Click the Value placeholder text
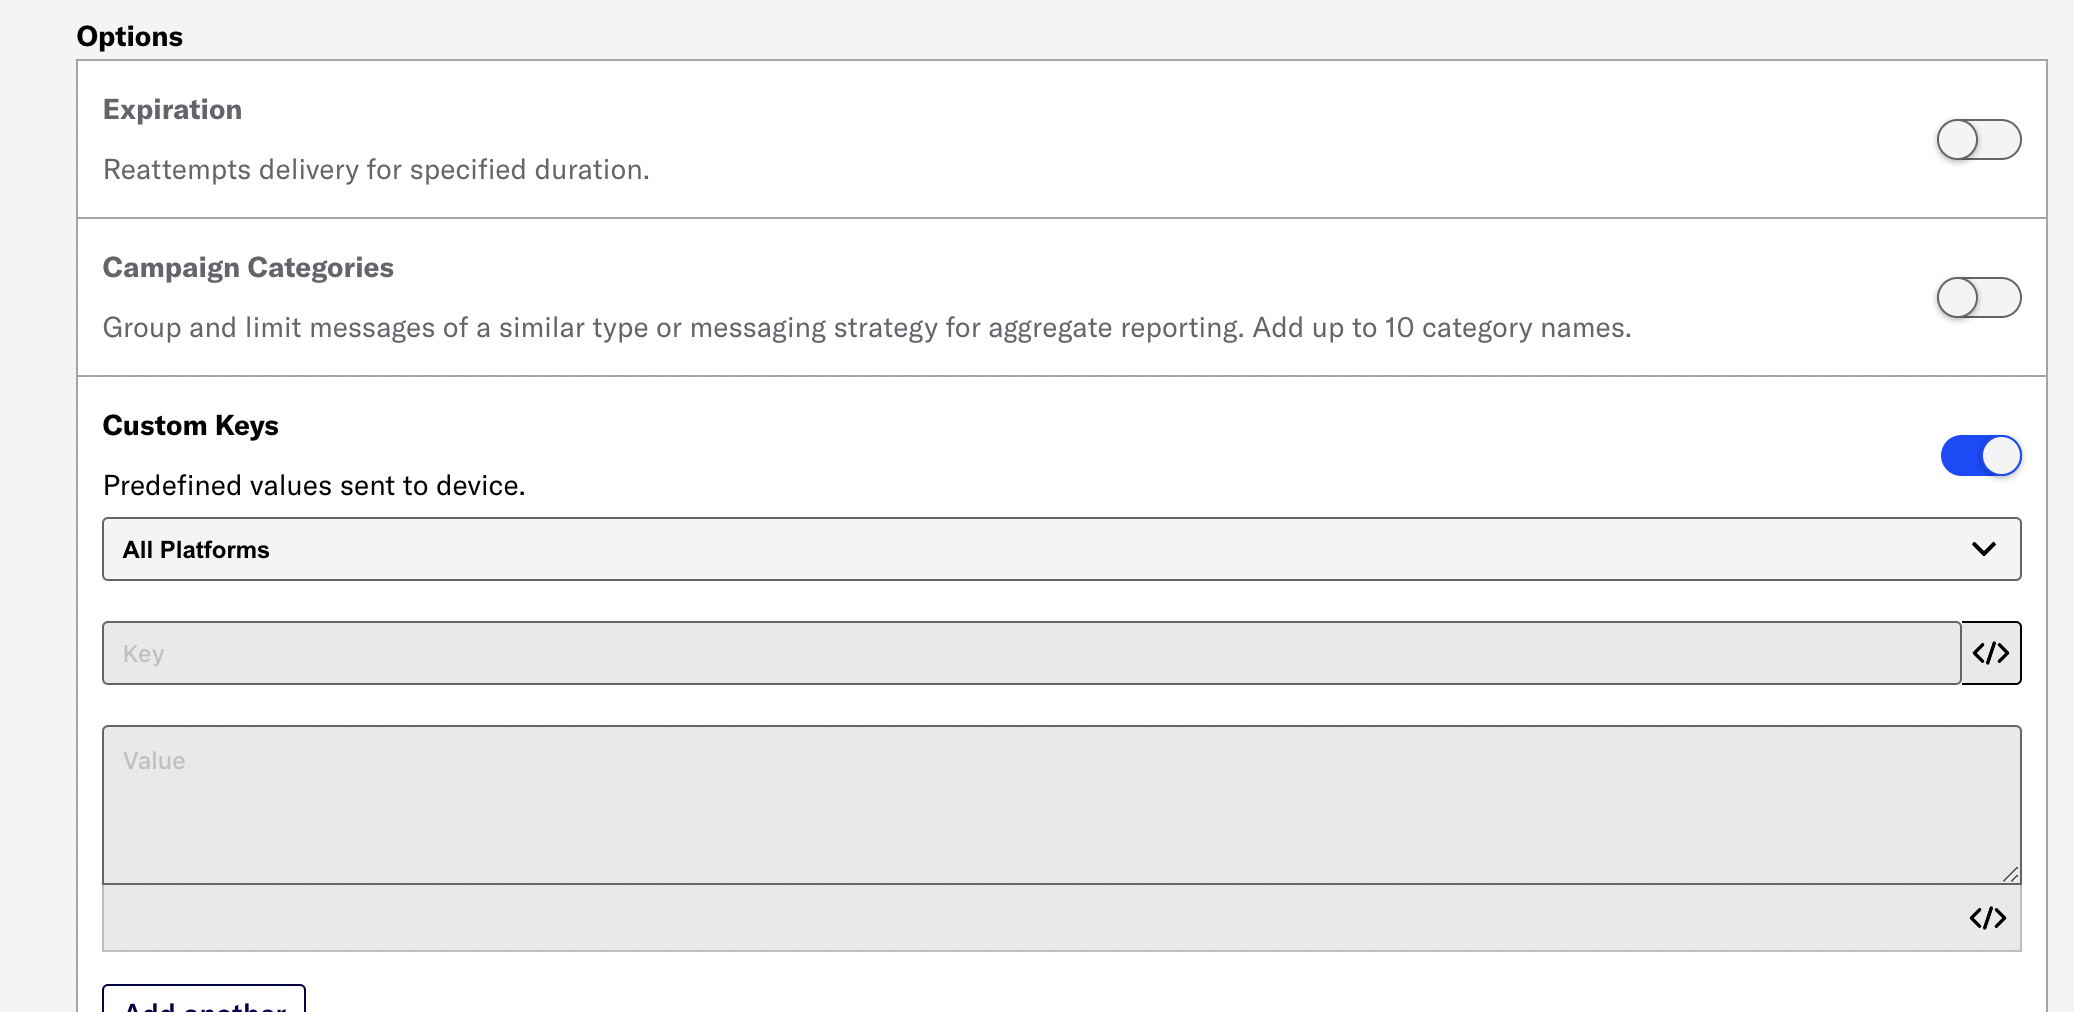 pos(152,759)
